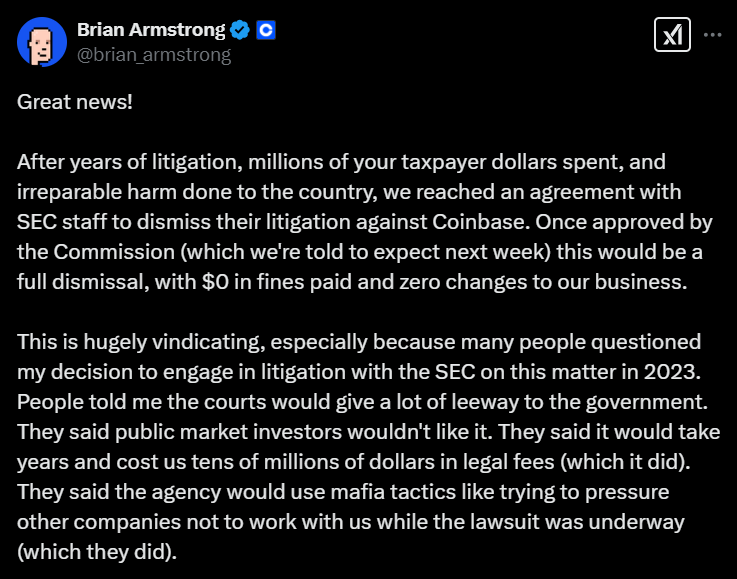Viewport: 737px width, 579px height.
Task: Open the @brian_armstrong handle link
Action: pos(154,55)
